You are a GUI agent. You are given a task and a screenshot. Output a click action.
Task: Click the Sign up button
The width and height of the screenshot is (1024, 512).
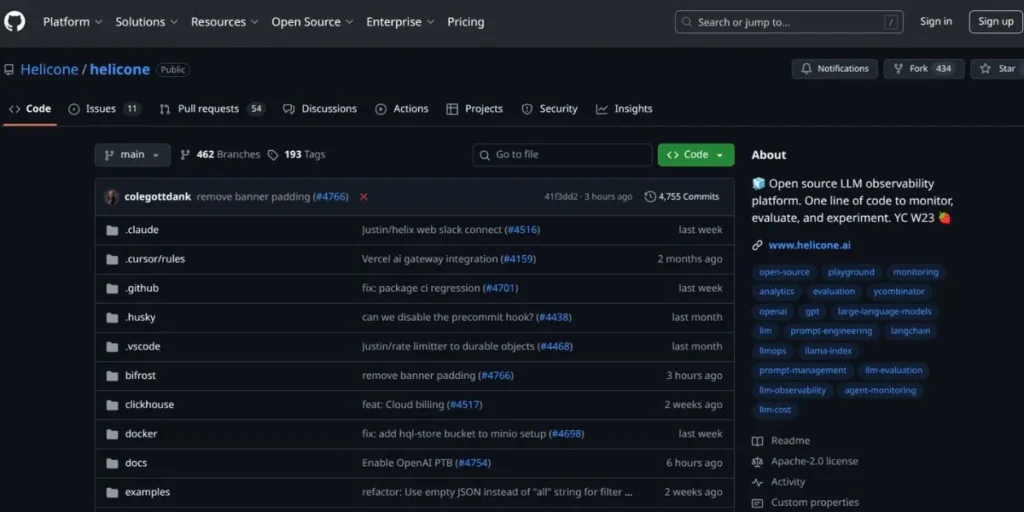[995, 22]
